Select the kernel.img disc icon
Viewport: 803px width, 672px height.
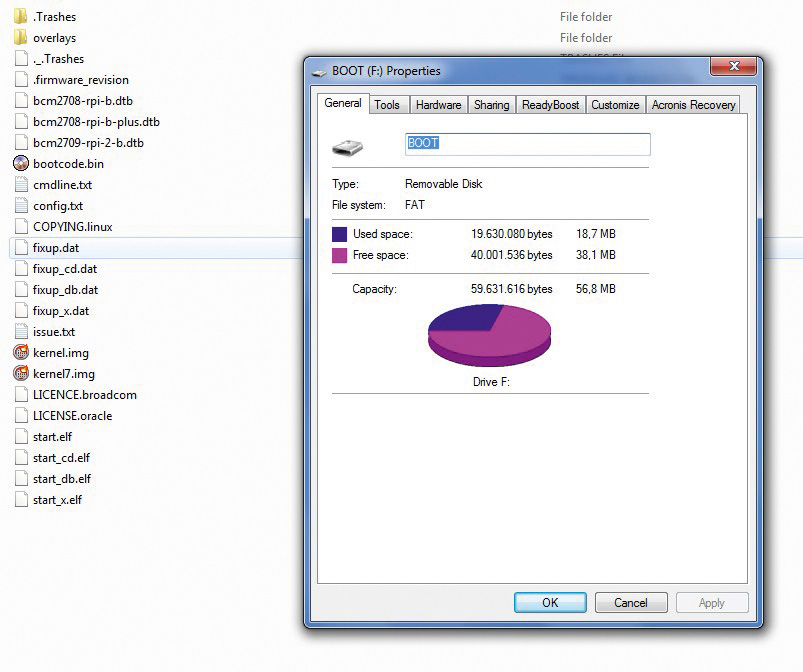[x=21, y=353]
